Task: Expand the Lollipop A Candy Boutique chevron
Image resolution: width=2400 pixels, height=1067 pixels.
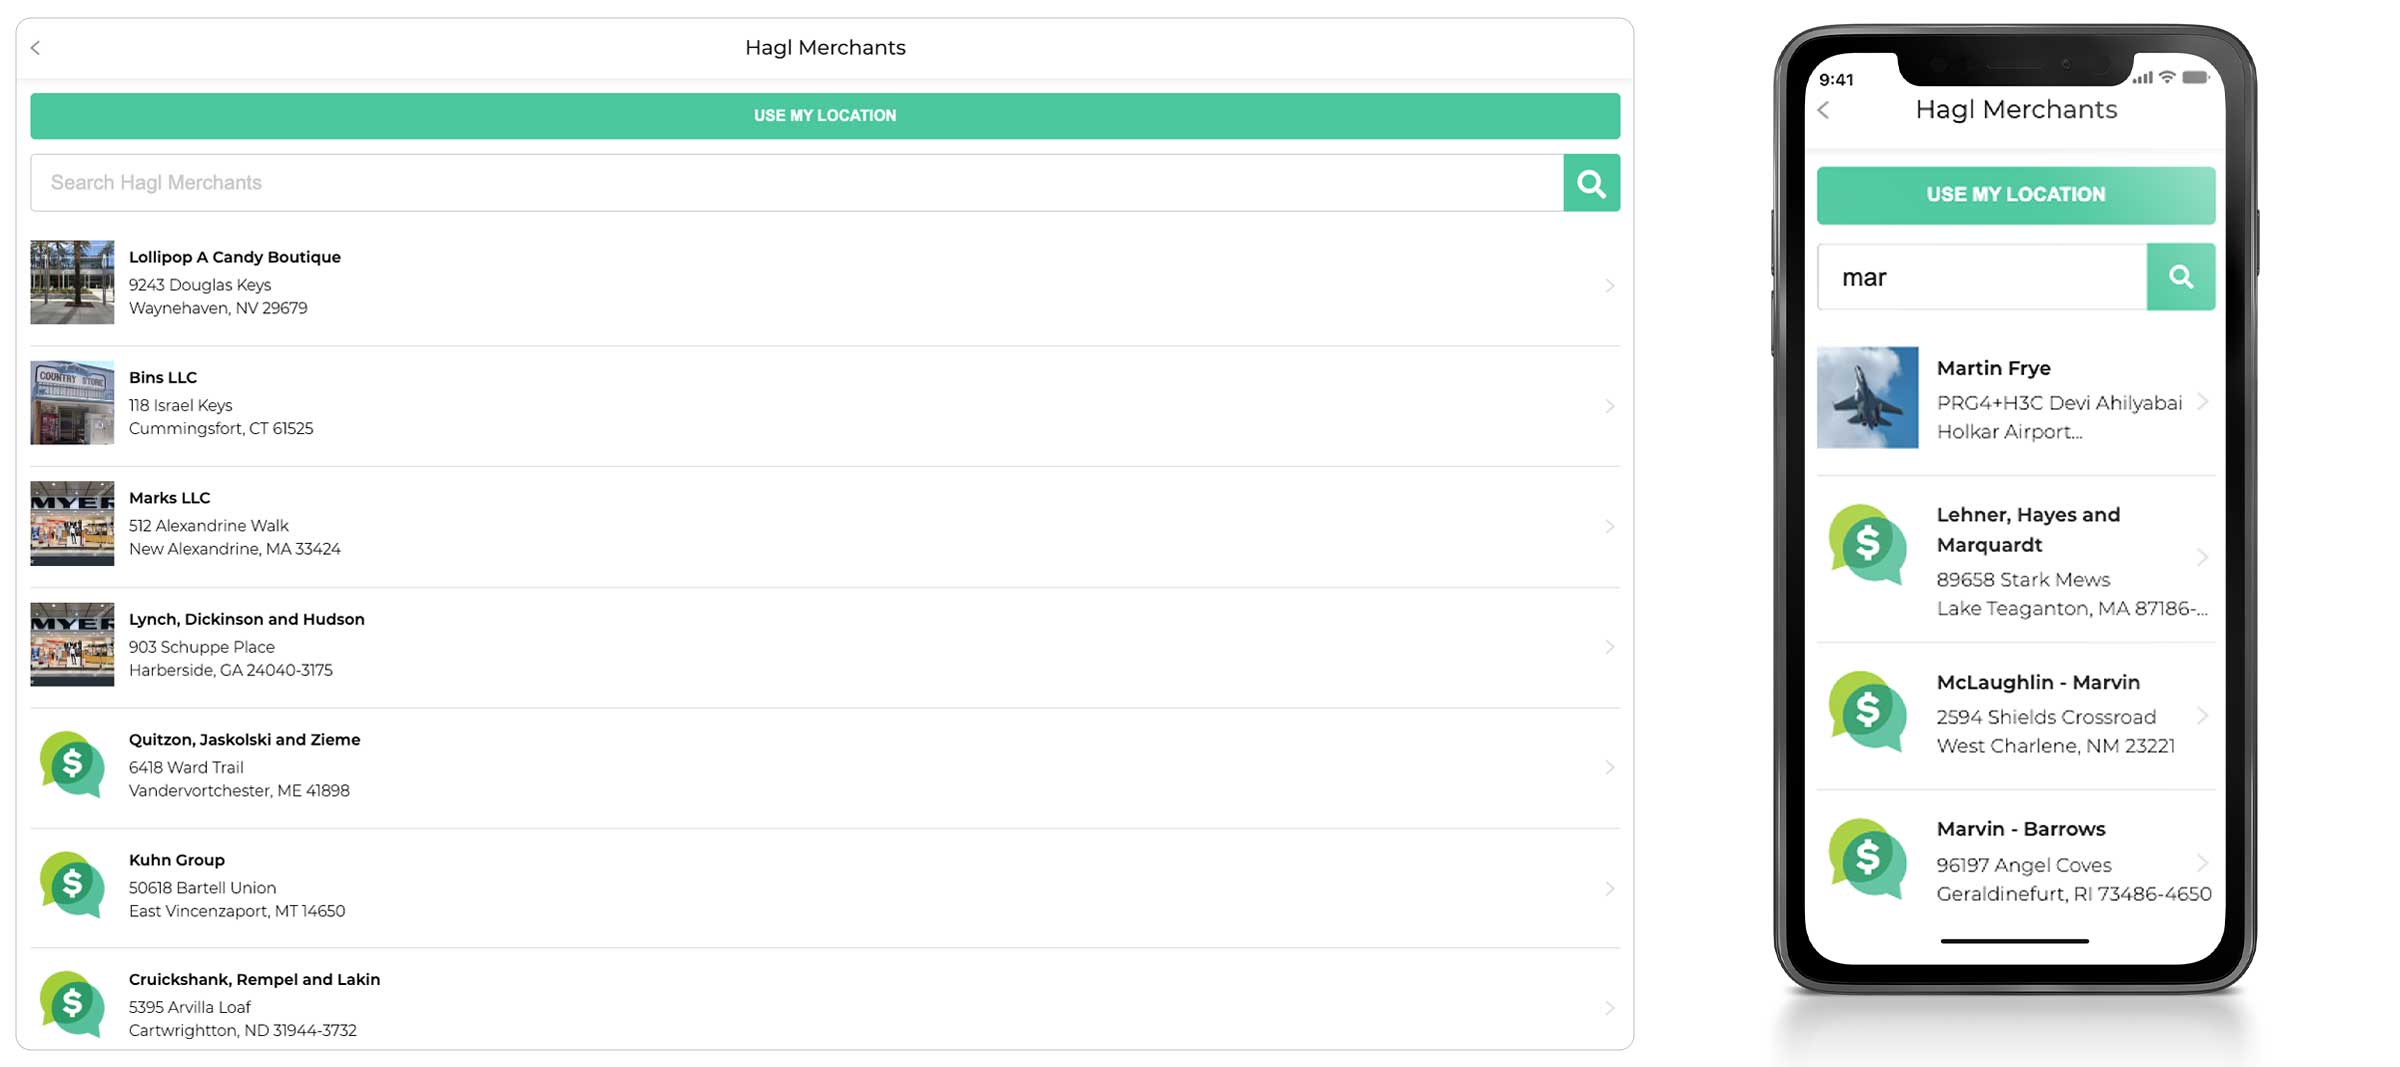Action: [1609, 286]
